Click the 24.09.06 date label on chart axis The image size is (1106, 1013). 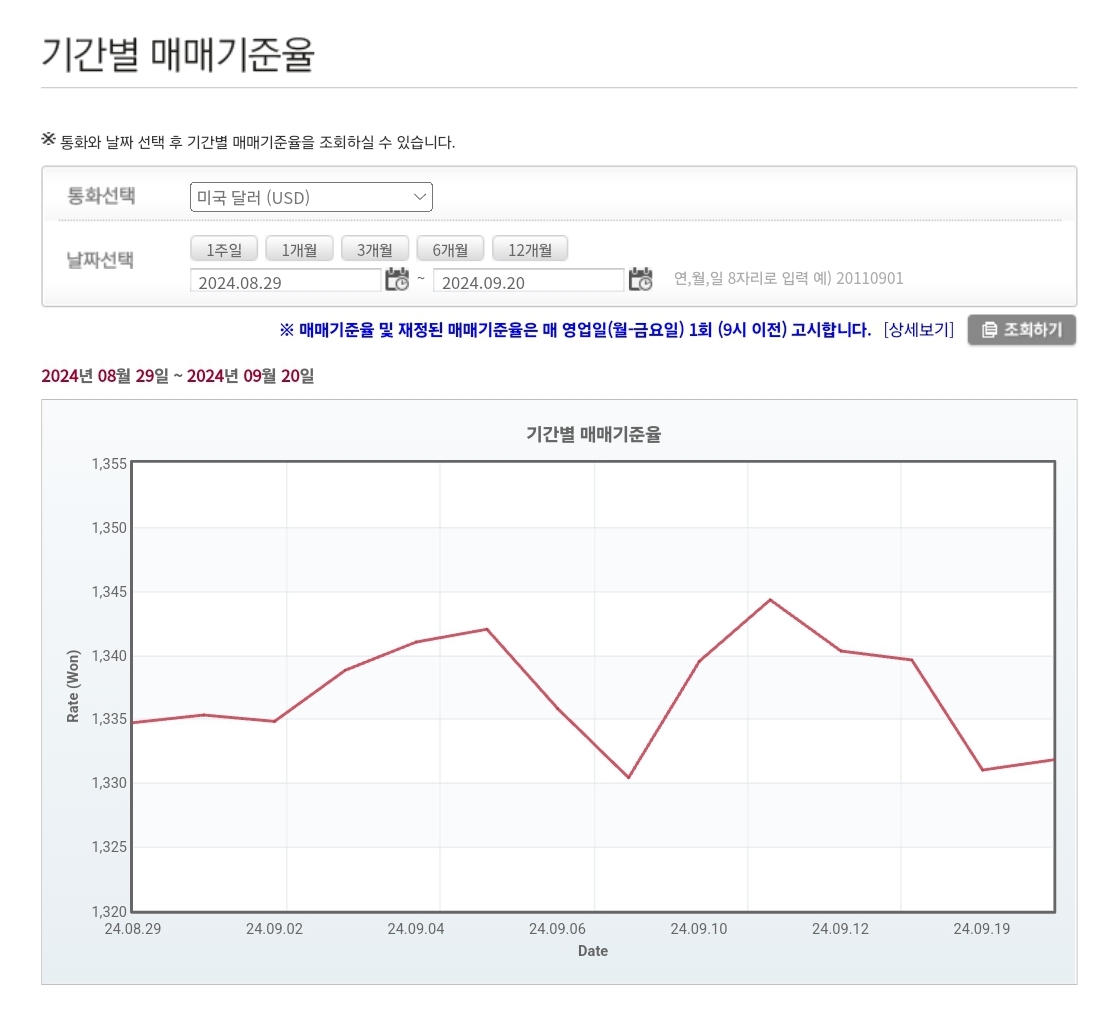[x=557, y=928]
